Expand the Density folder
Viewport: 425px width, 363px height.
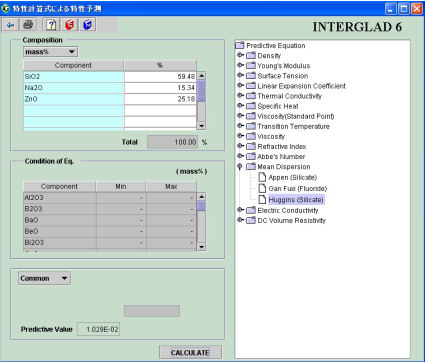[x=240, y=55]
